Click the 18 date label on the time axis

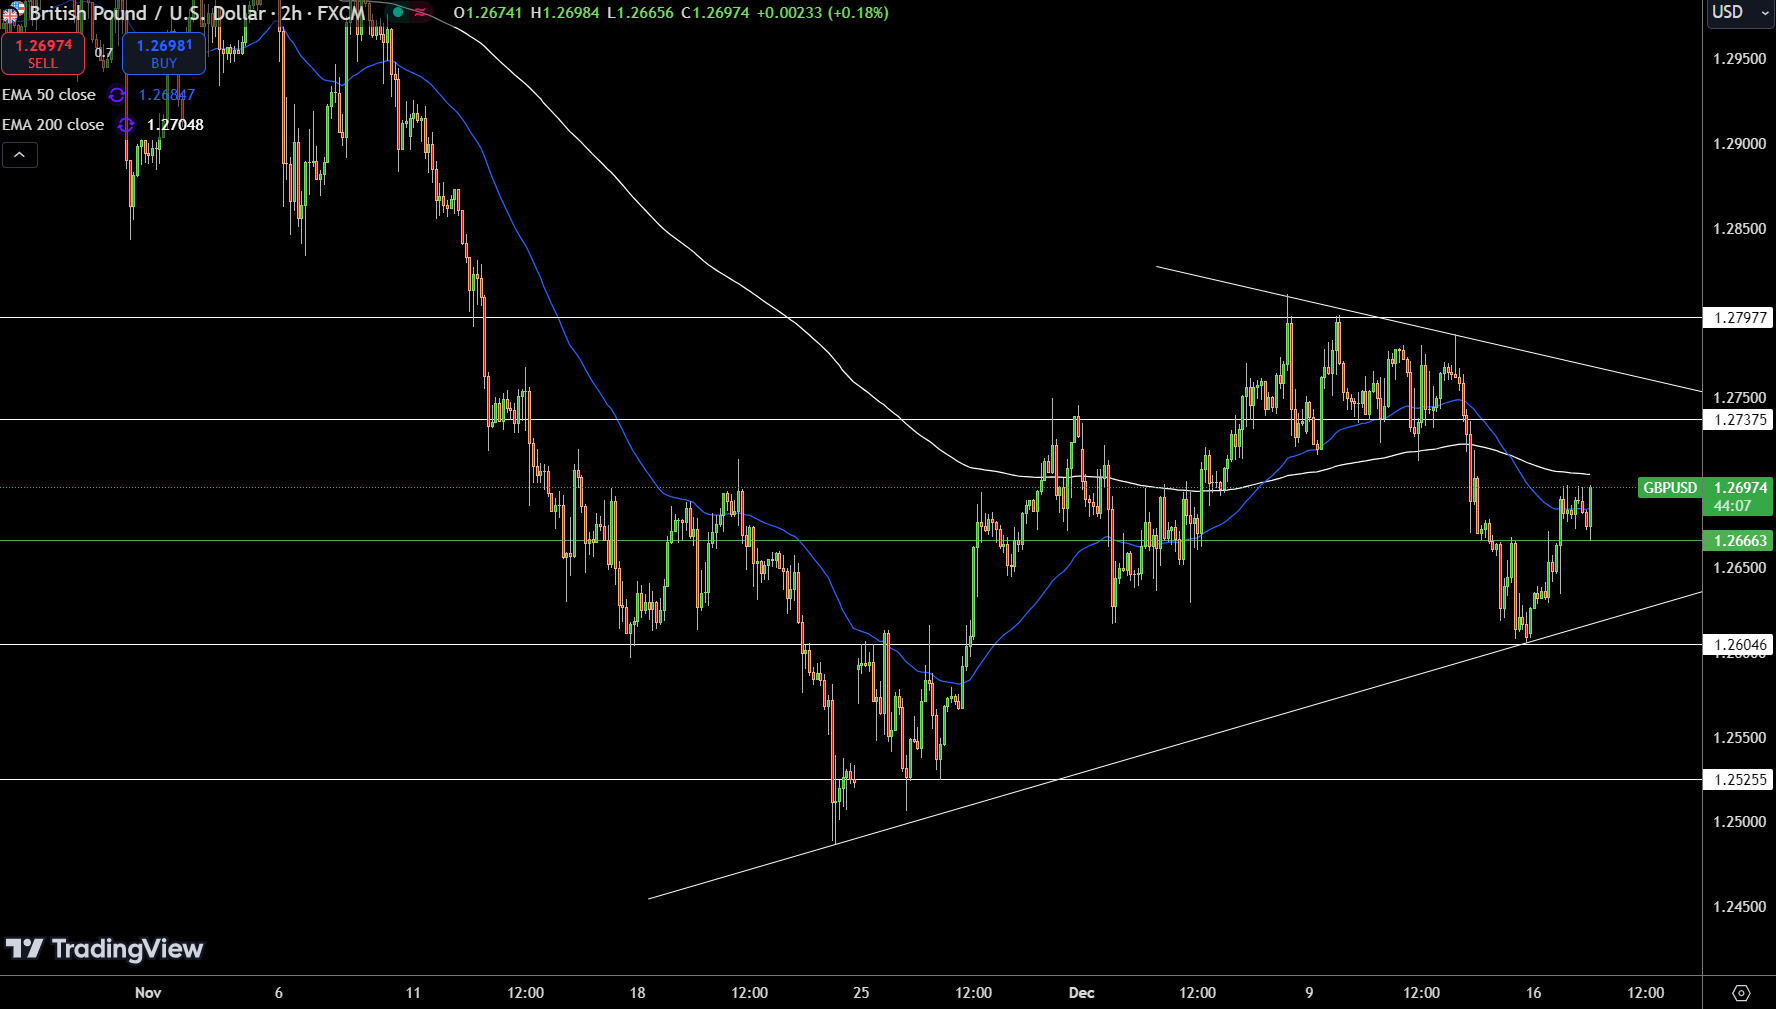point(637,993)
